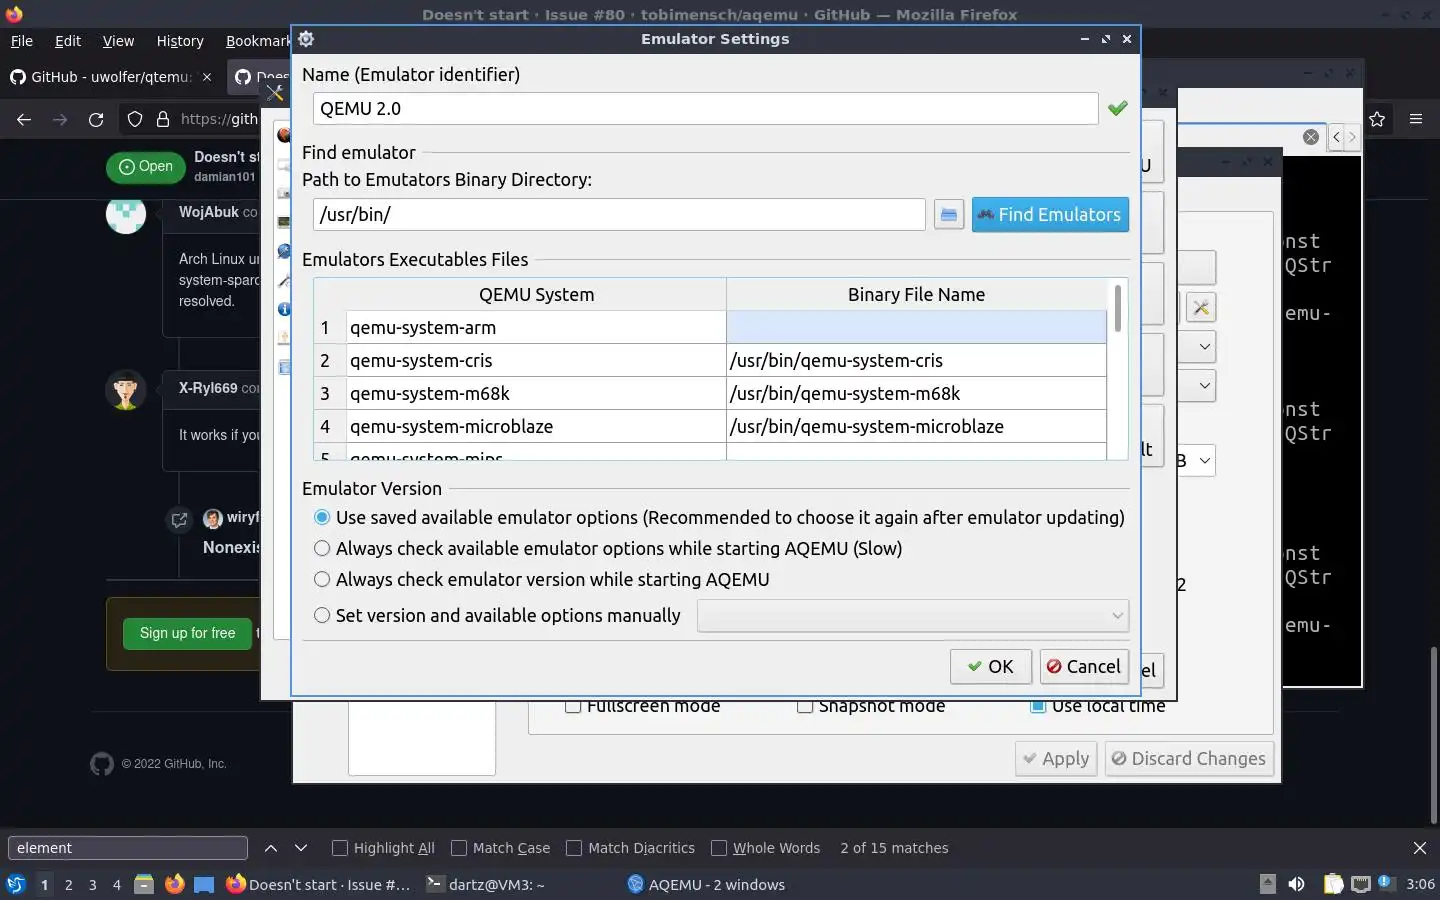Click Discard Changes button
This screenshot has width=1440, height=900.
[x=1189, y=759]
